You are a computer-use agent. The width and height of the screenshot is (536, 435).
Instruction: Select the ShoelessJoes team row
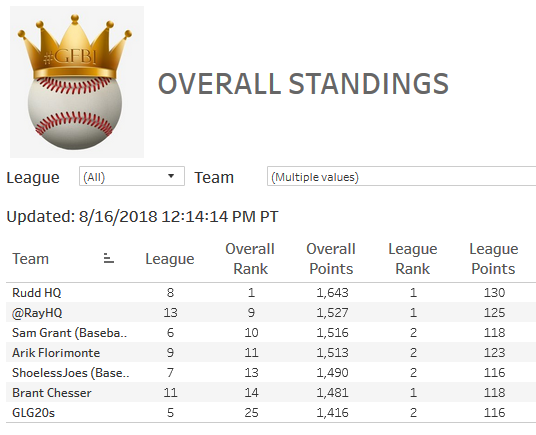[x=271, y=372]
